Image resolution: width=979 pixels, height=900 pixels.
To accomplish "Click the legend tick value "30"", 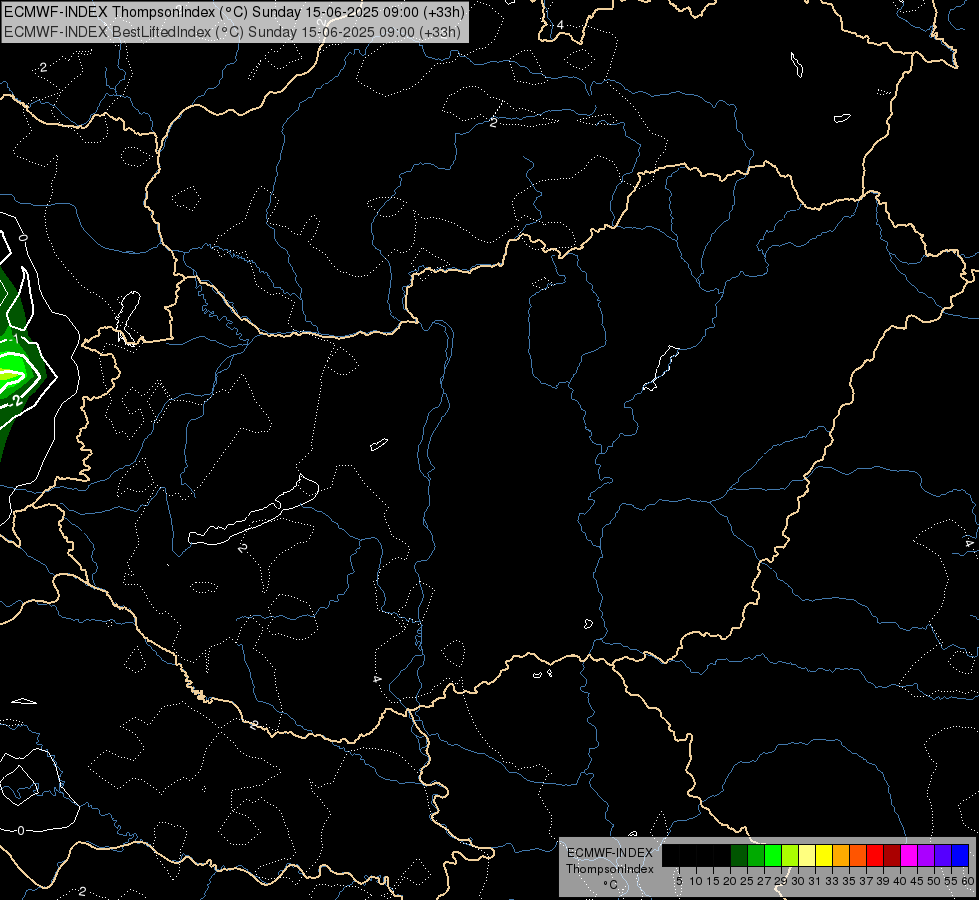I will pos(798,881).
